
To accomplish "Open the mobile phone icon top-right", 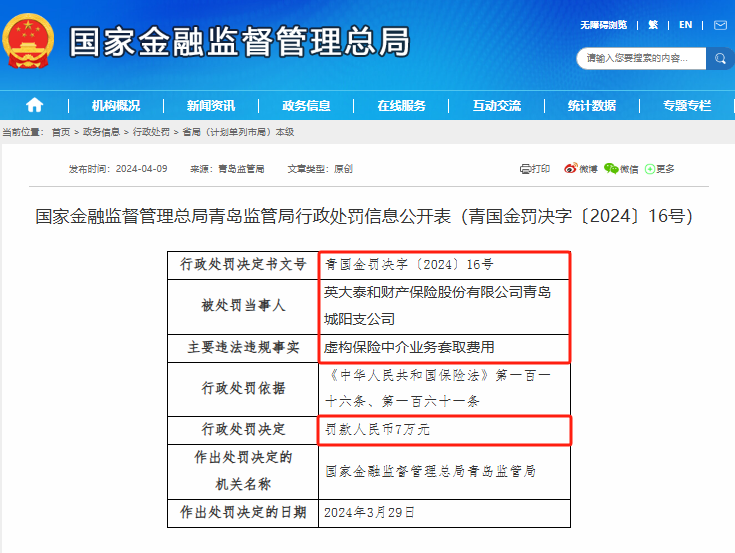I will [717, 25].
